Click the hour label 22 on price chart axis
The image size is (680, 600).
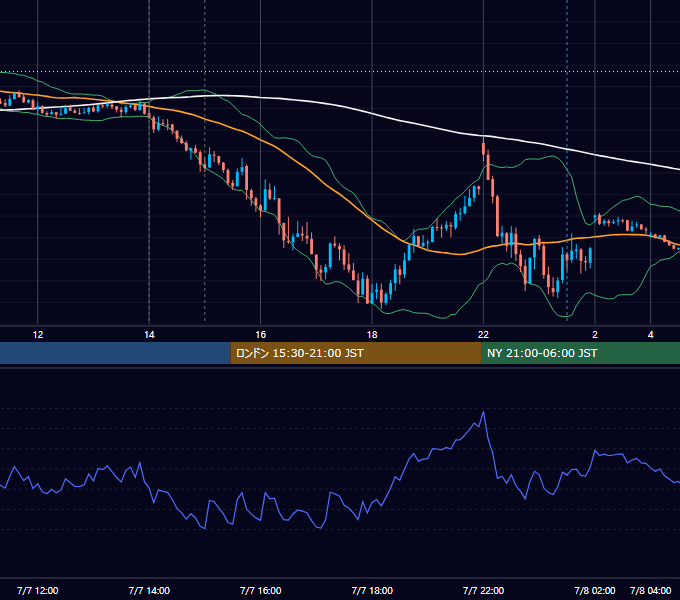483,334
